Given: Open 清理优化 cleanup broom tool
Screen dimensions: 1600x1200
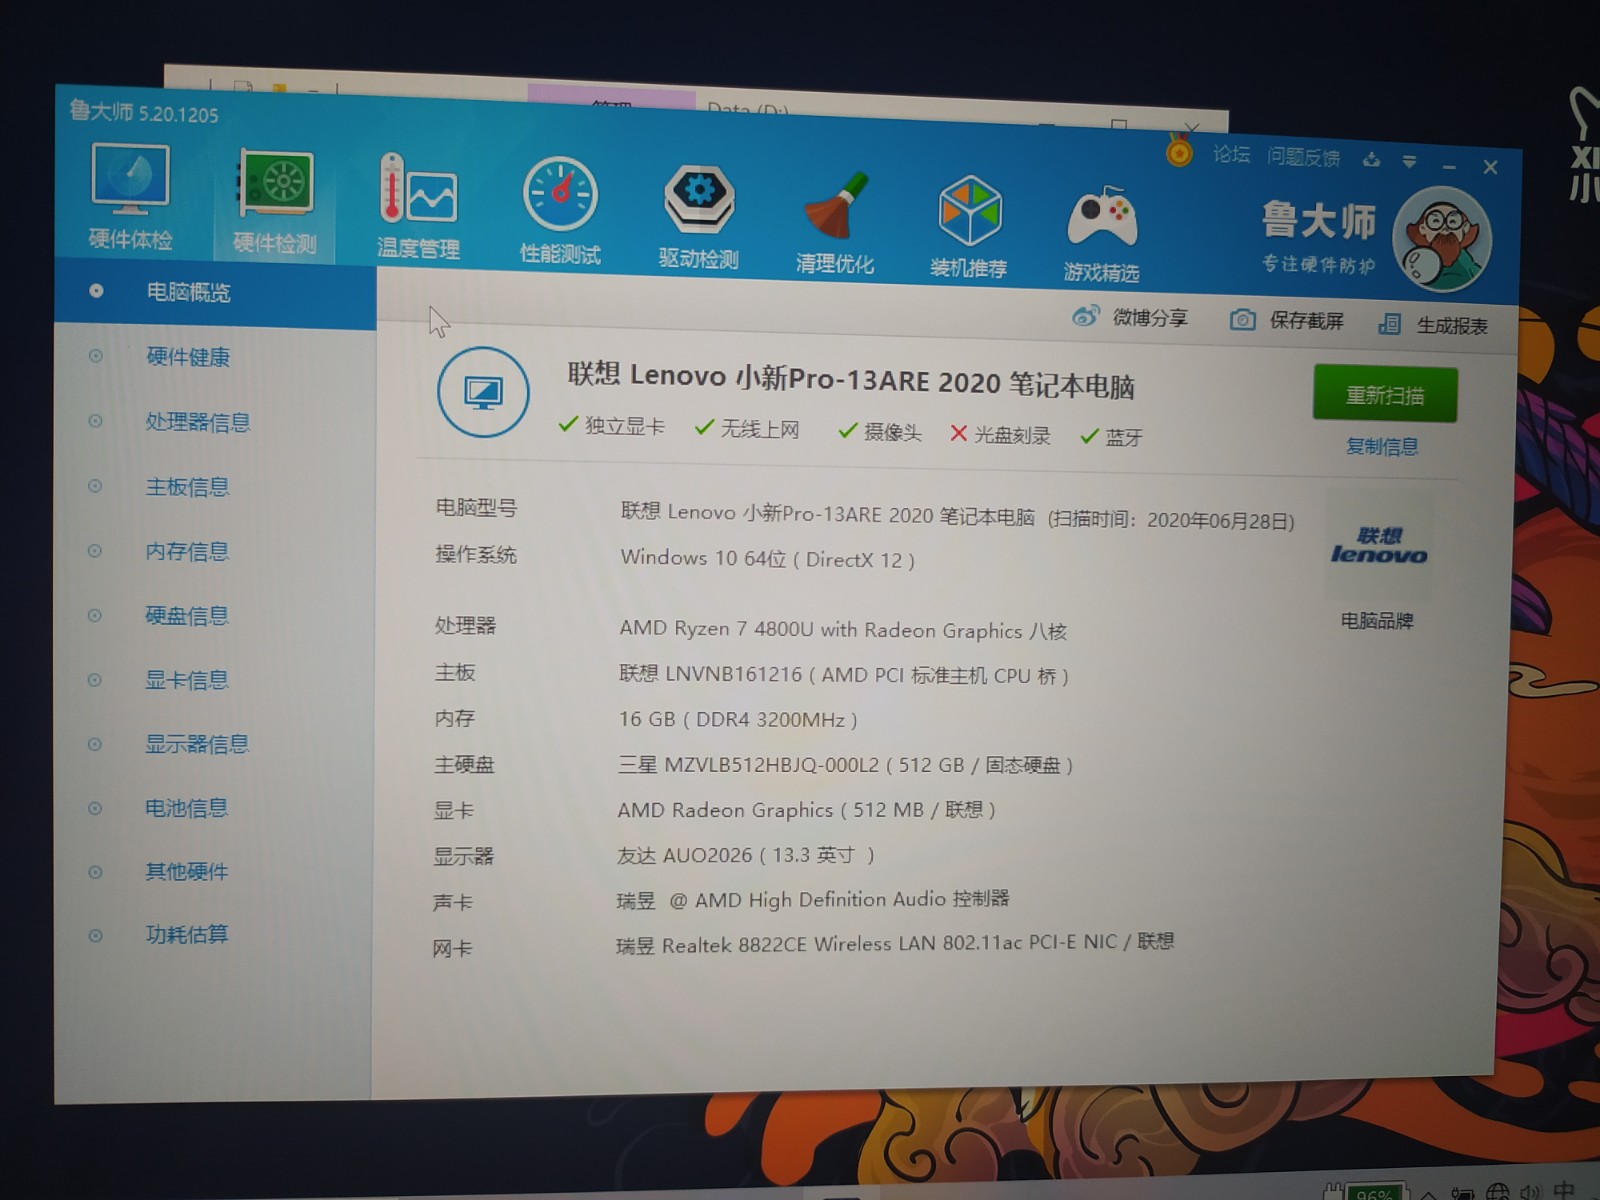Looking at the screenshot, I should pos(835,223).
